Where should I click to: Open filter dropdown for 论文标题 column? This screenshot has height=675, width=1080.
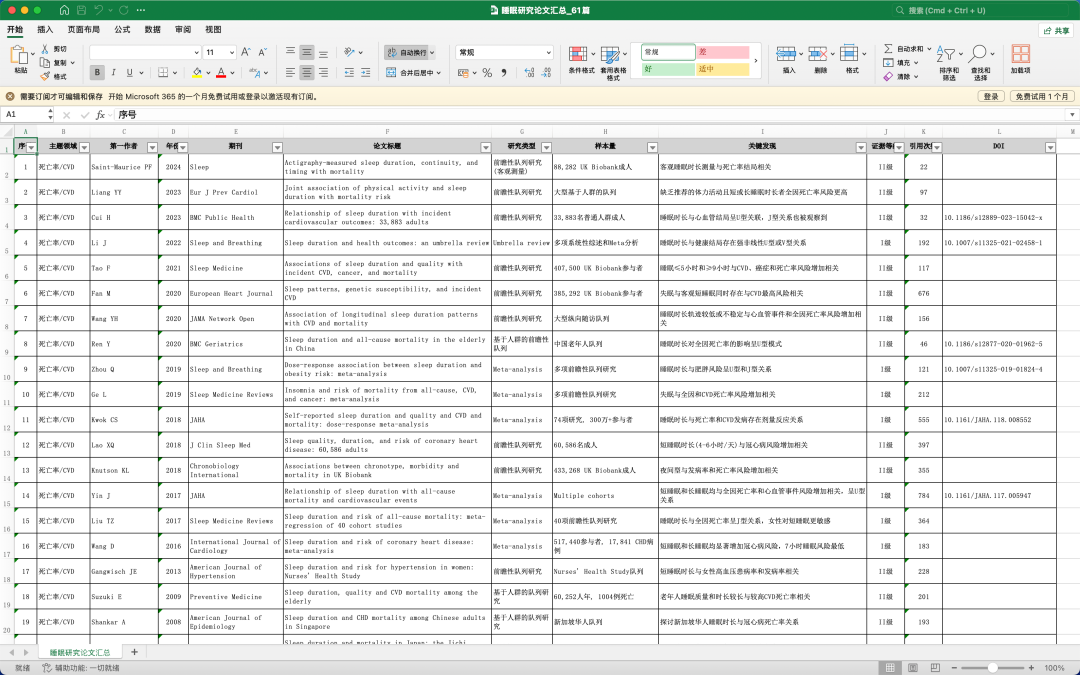486,147
